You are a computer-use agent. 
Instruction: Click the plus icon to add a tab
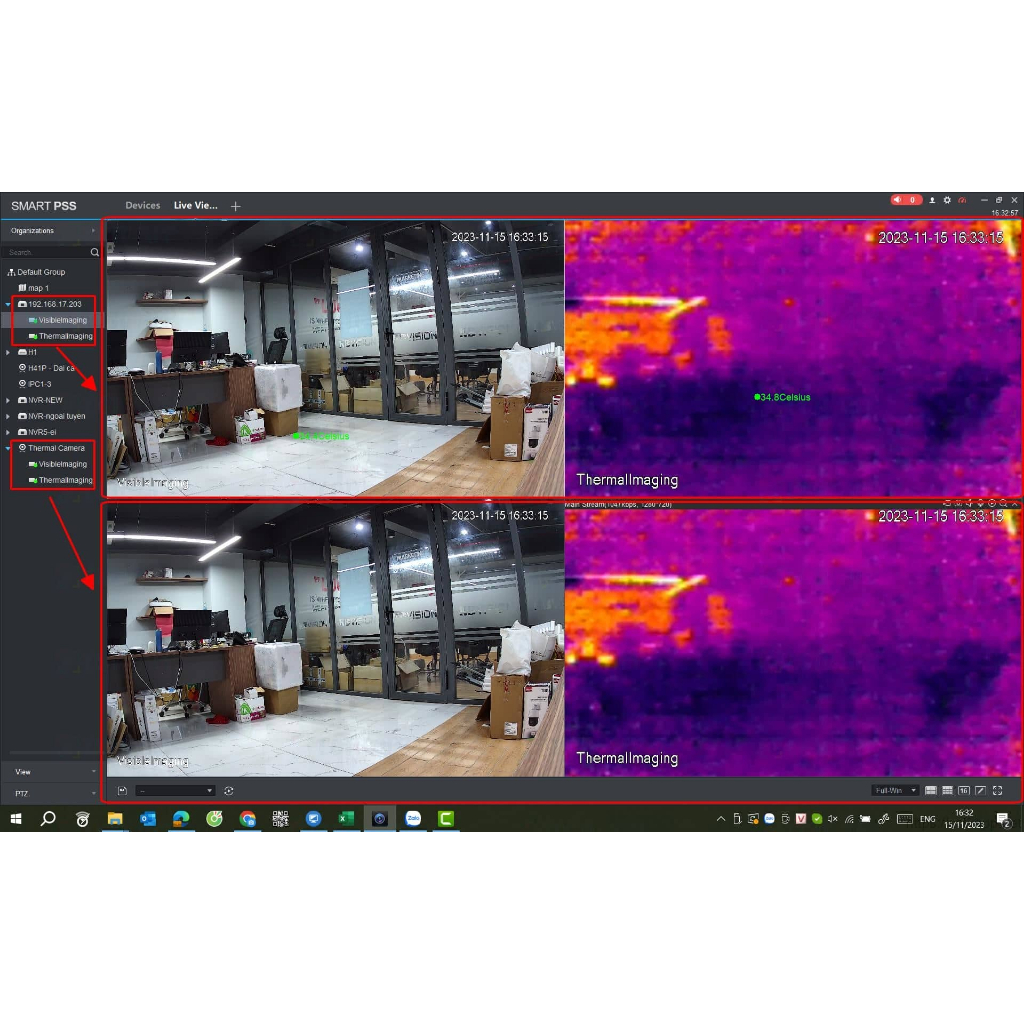[x=236, y=206]
